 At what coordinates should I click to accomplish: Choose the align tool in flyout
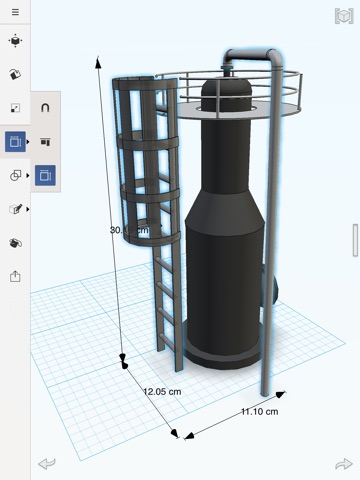[x=45, y=142]
